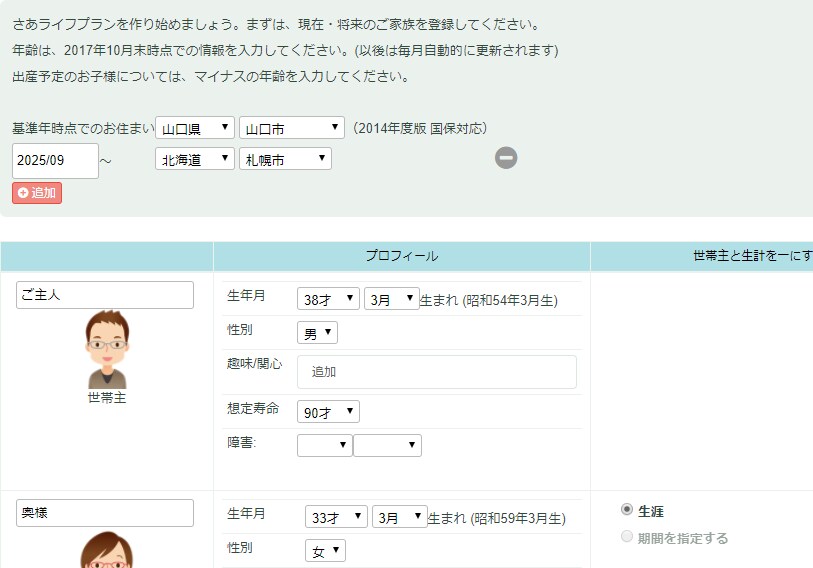
Task: Open the 山口市 city dropdown
Action: [292, 128]
